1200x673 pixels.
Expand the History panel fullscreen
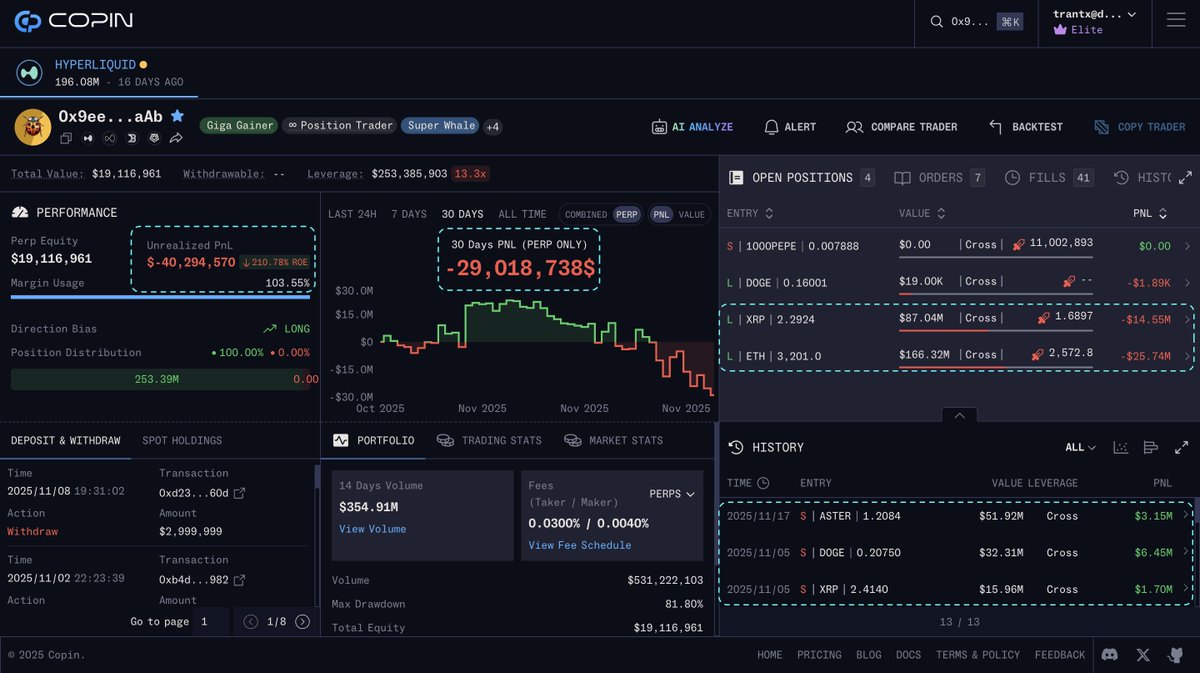tap(1181, 447)
